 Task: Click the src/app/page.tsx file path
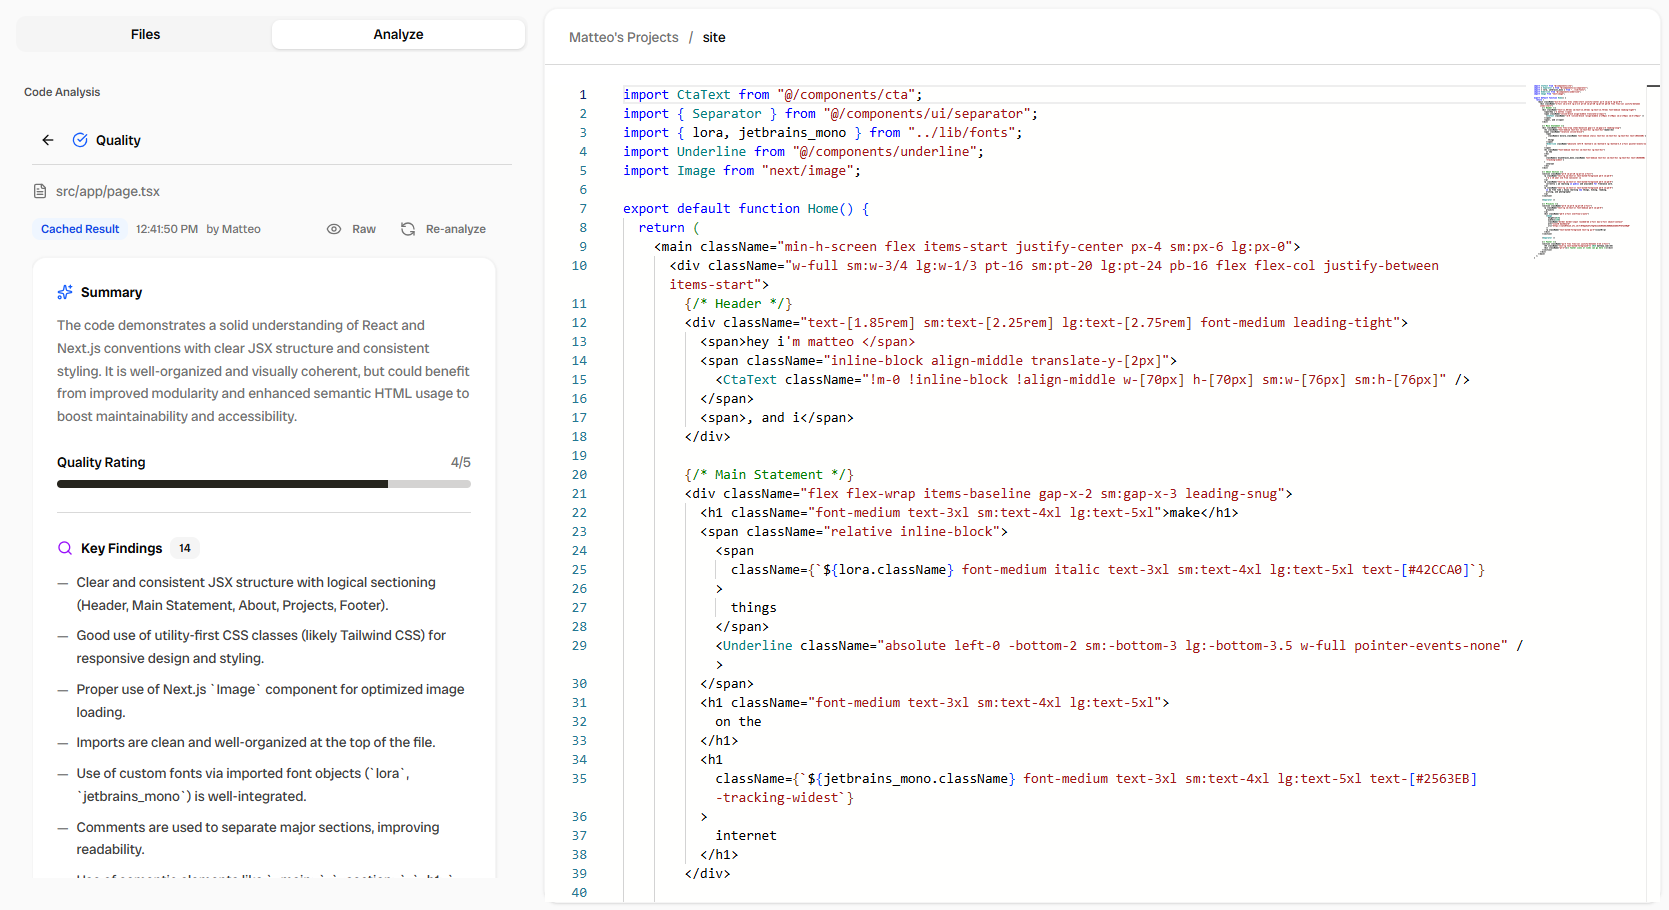tap(108, 191)
